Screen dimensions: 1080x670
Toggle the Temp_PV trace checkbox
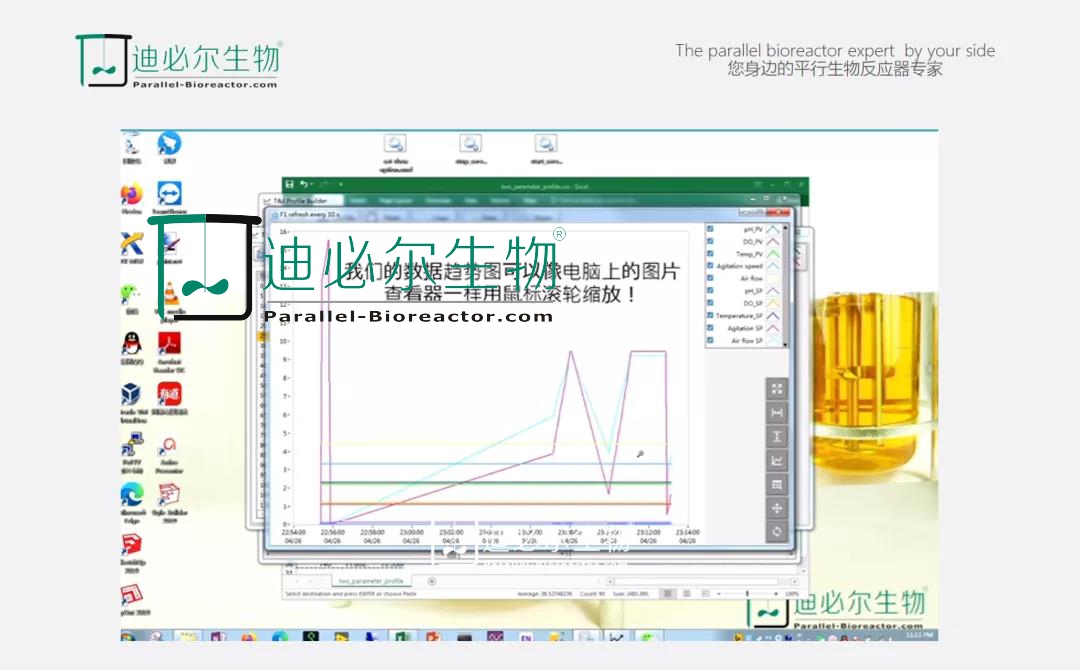[710, 253]
